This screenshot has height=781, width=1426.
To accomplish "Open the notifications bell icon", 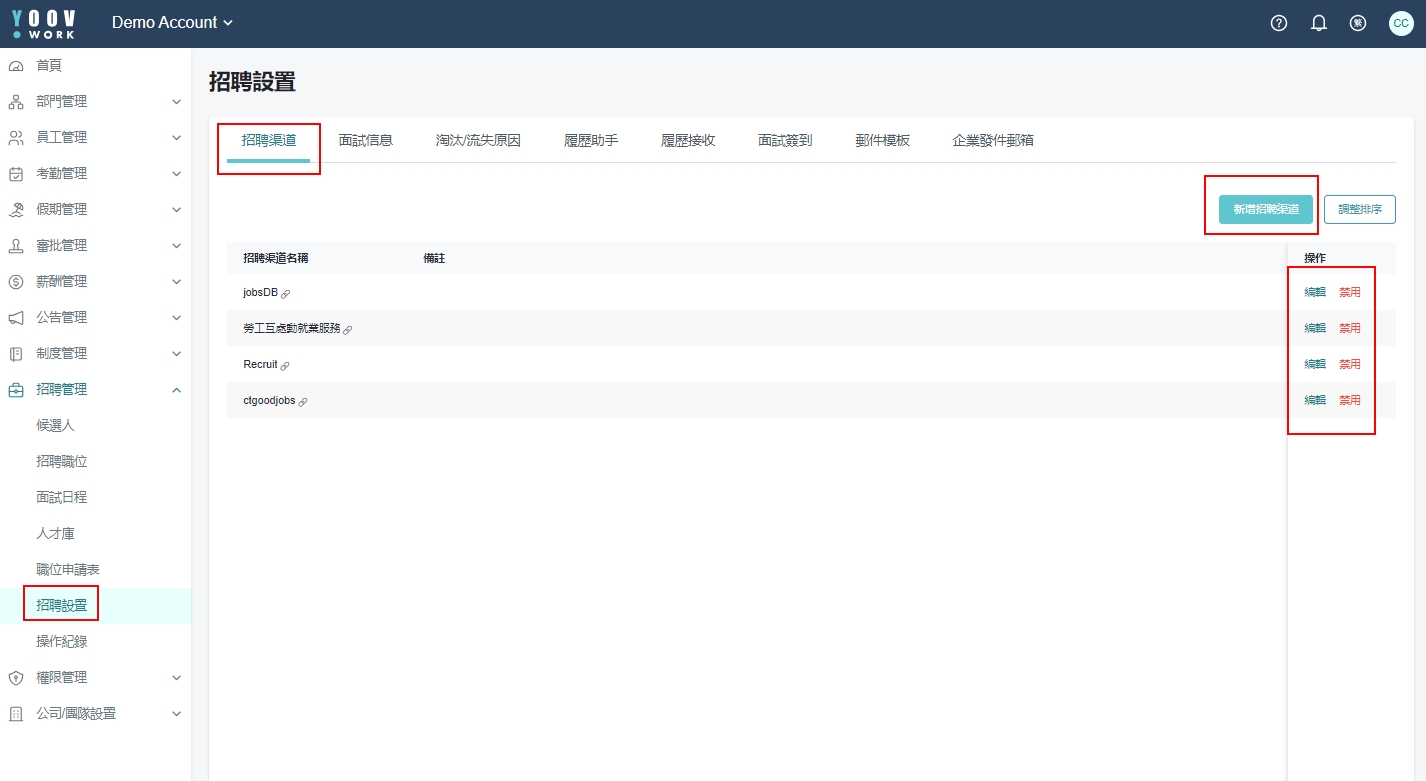I will coord(1318,23).
